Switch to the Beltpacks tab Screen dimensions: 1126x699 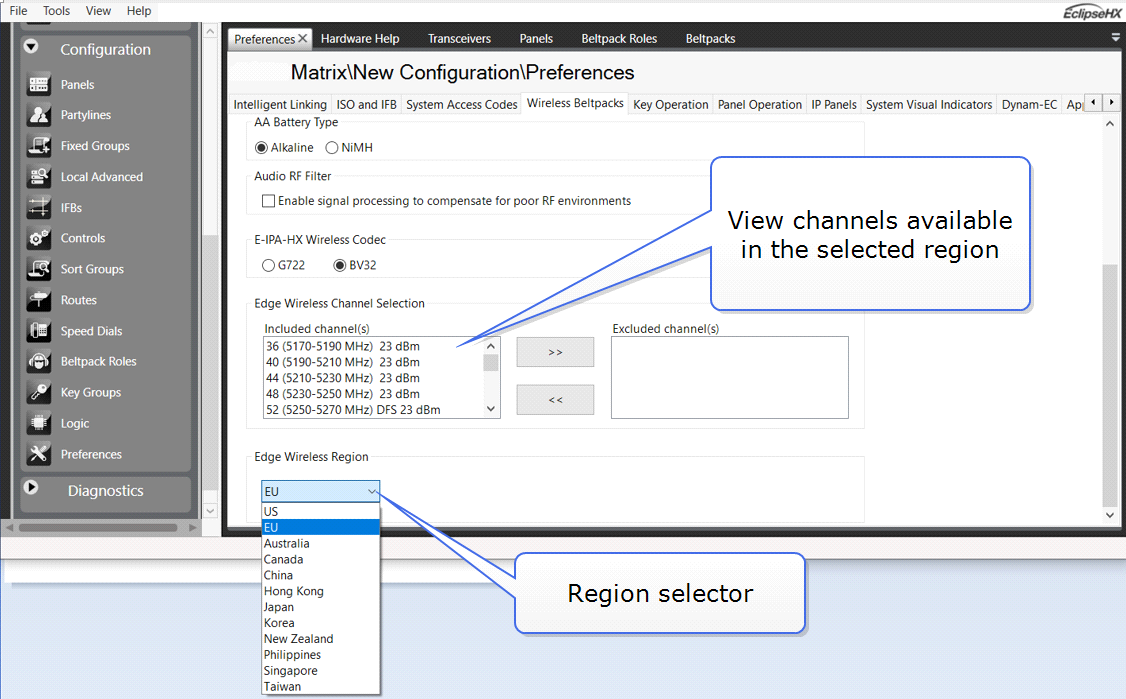point(710,39)
